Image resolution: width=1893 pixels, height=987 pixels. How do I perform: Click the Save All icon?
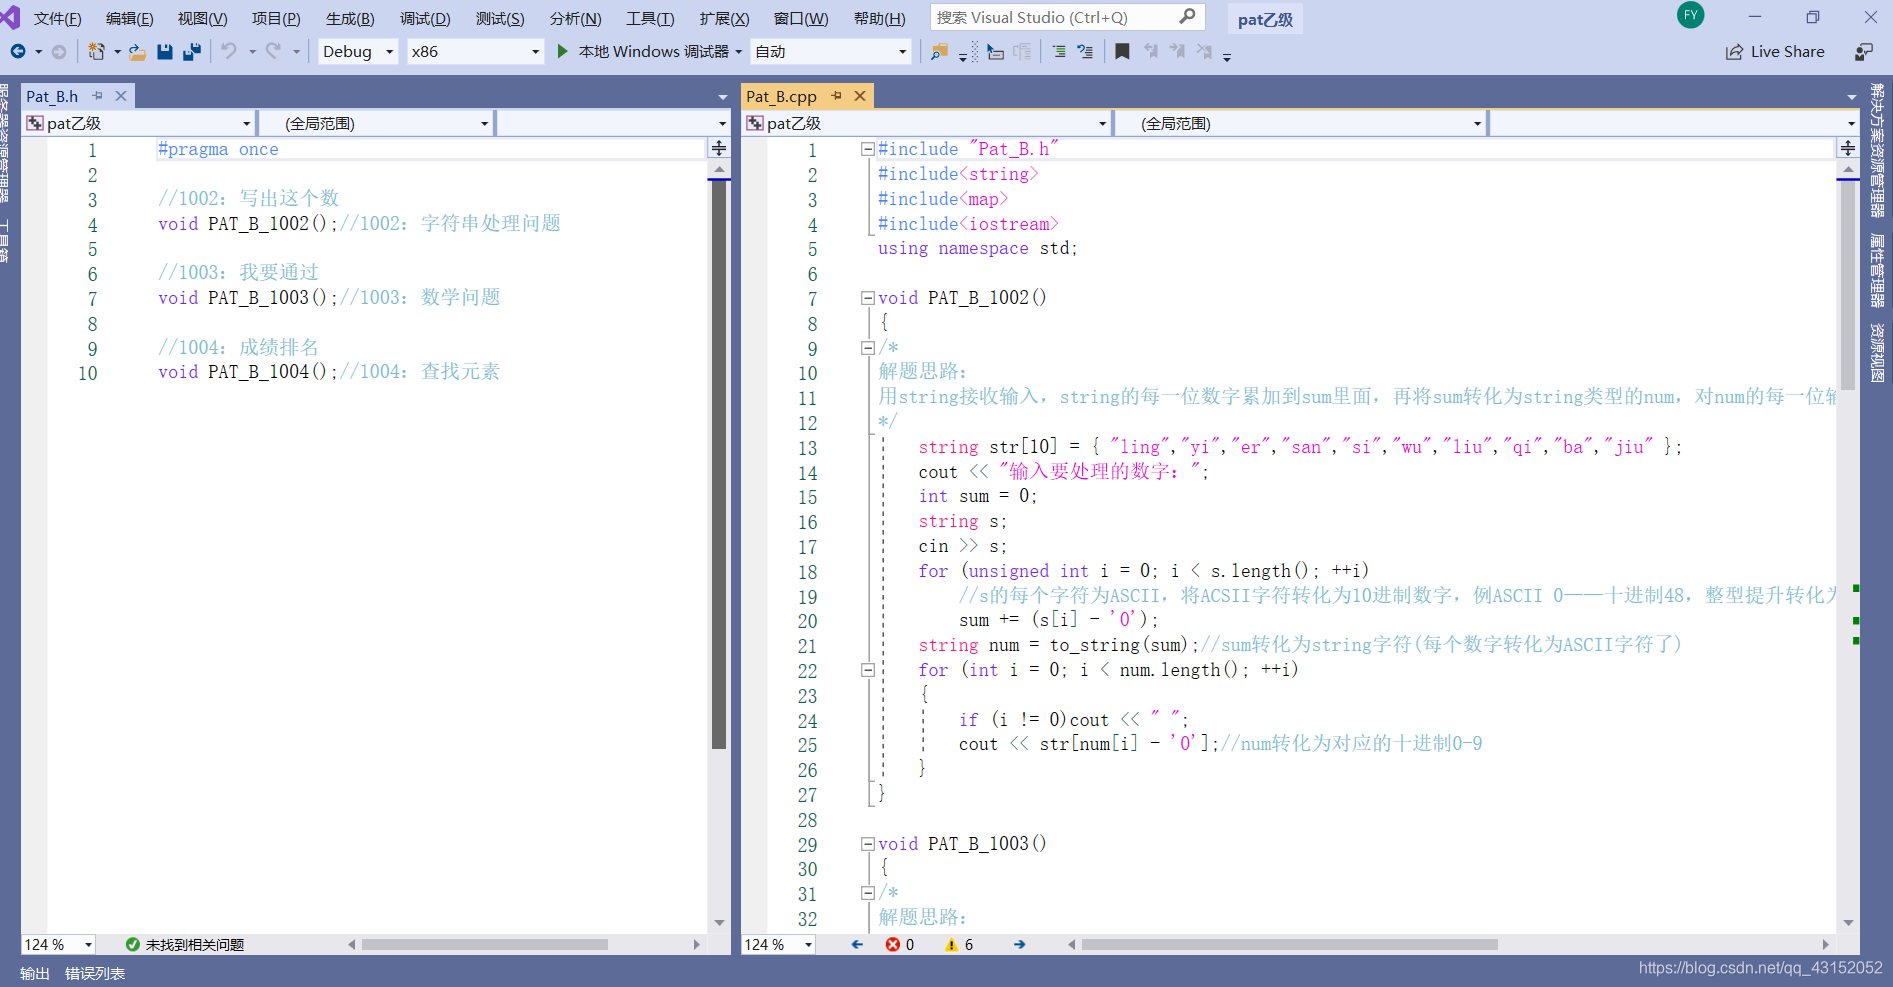192,52
